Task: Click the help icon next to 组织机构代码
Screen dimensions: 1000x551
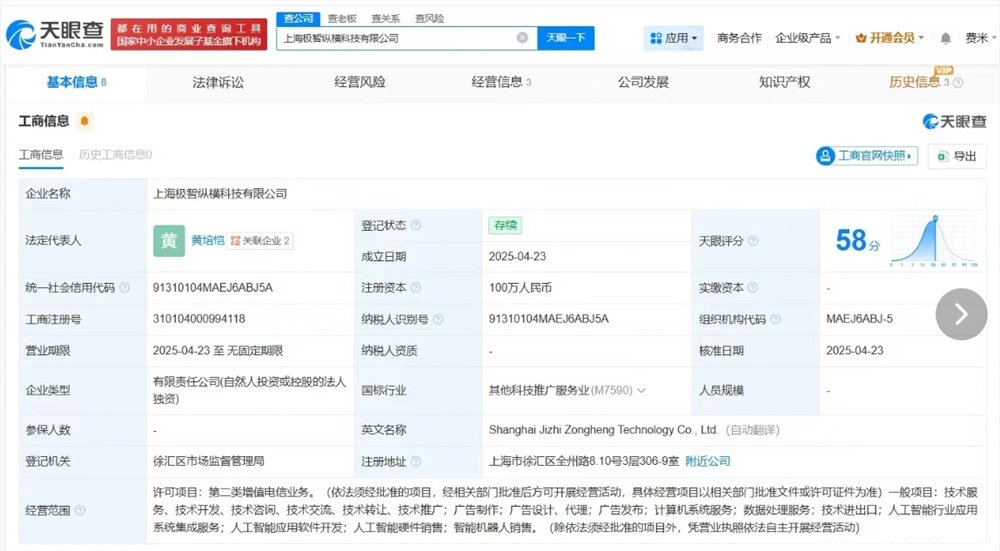Action: (x=776, y=319)
